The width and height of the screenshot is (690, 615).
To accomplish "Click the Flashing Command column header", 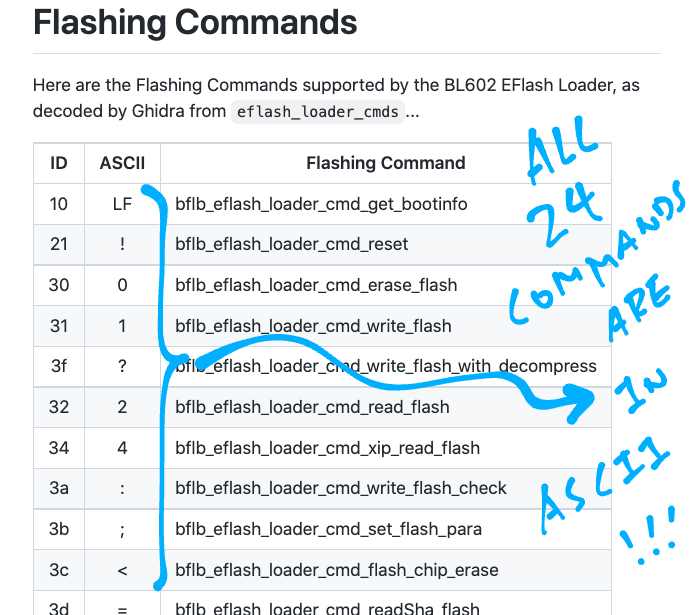I will point(385,163).
